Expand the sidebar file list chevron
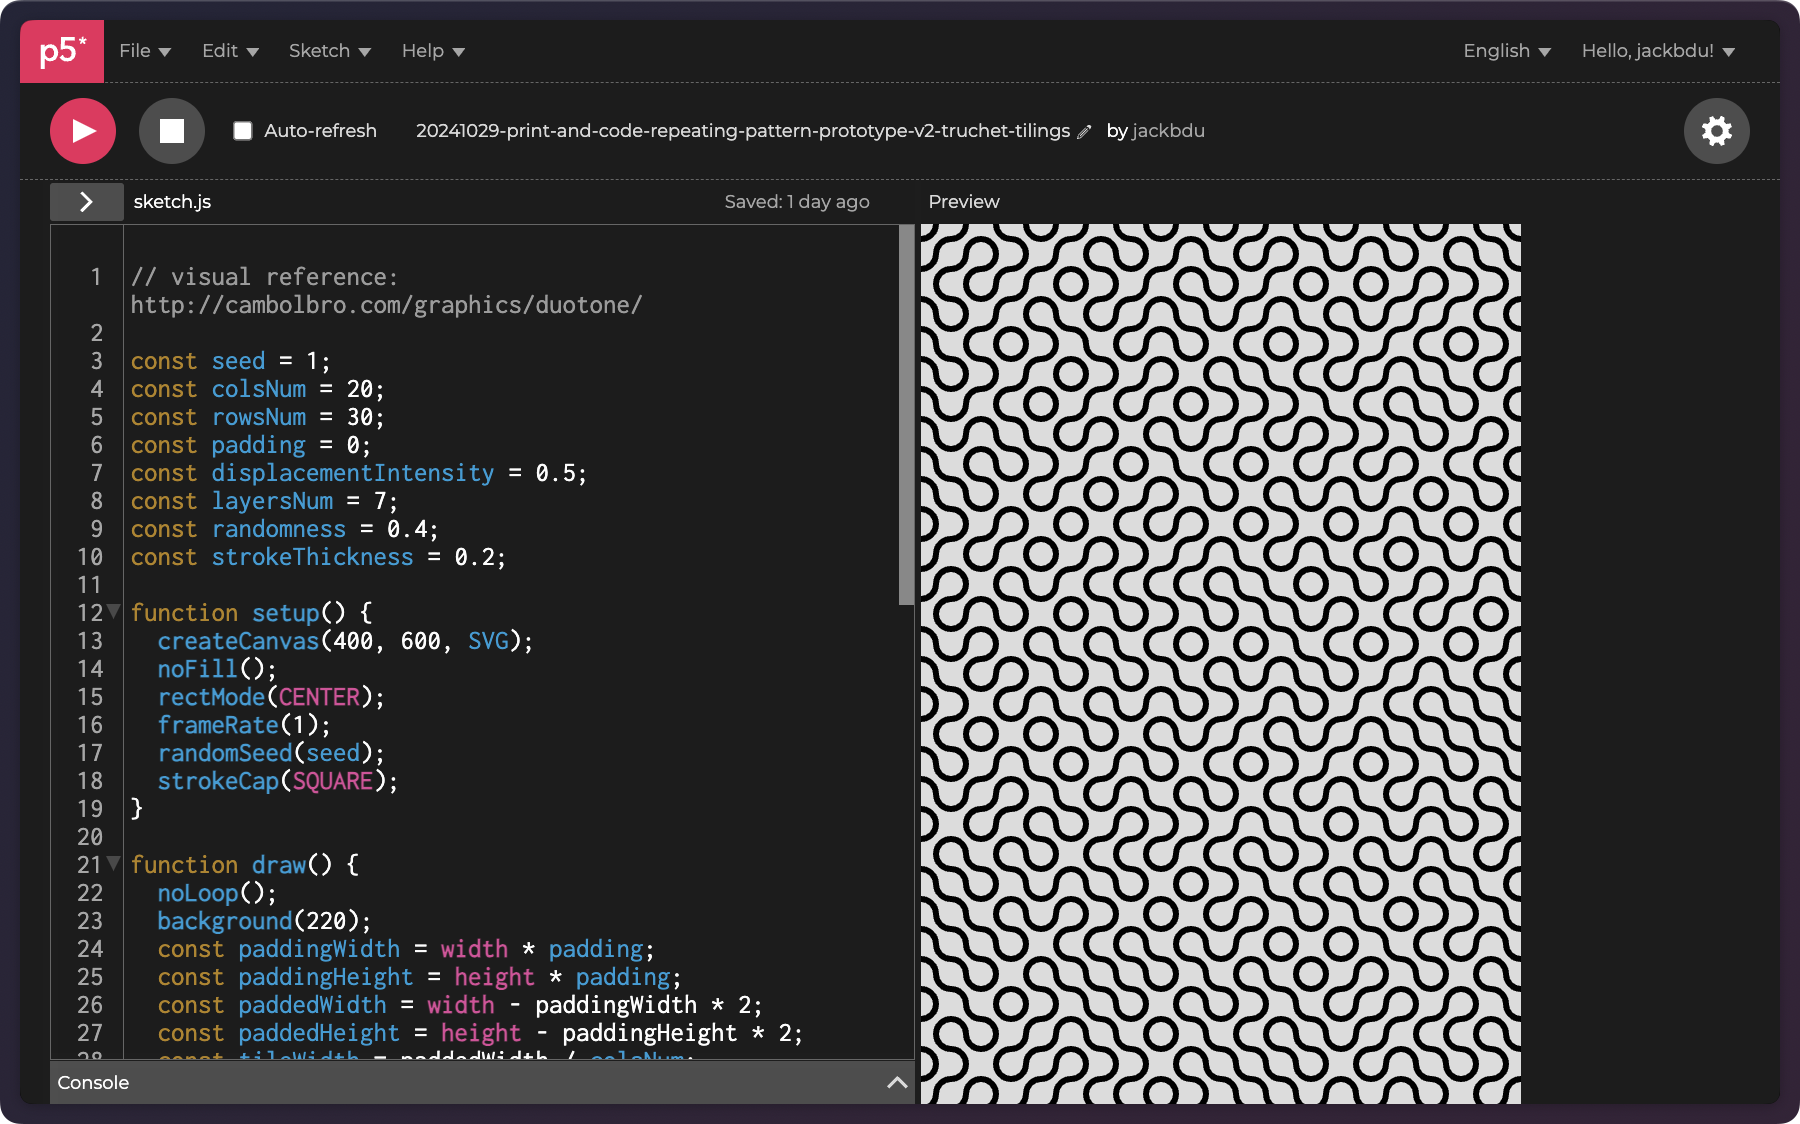This screenshot has width=1800, height=1124. 87,202
